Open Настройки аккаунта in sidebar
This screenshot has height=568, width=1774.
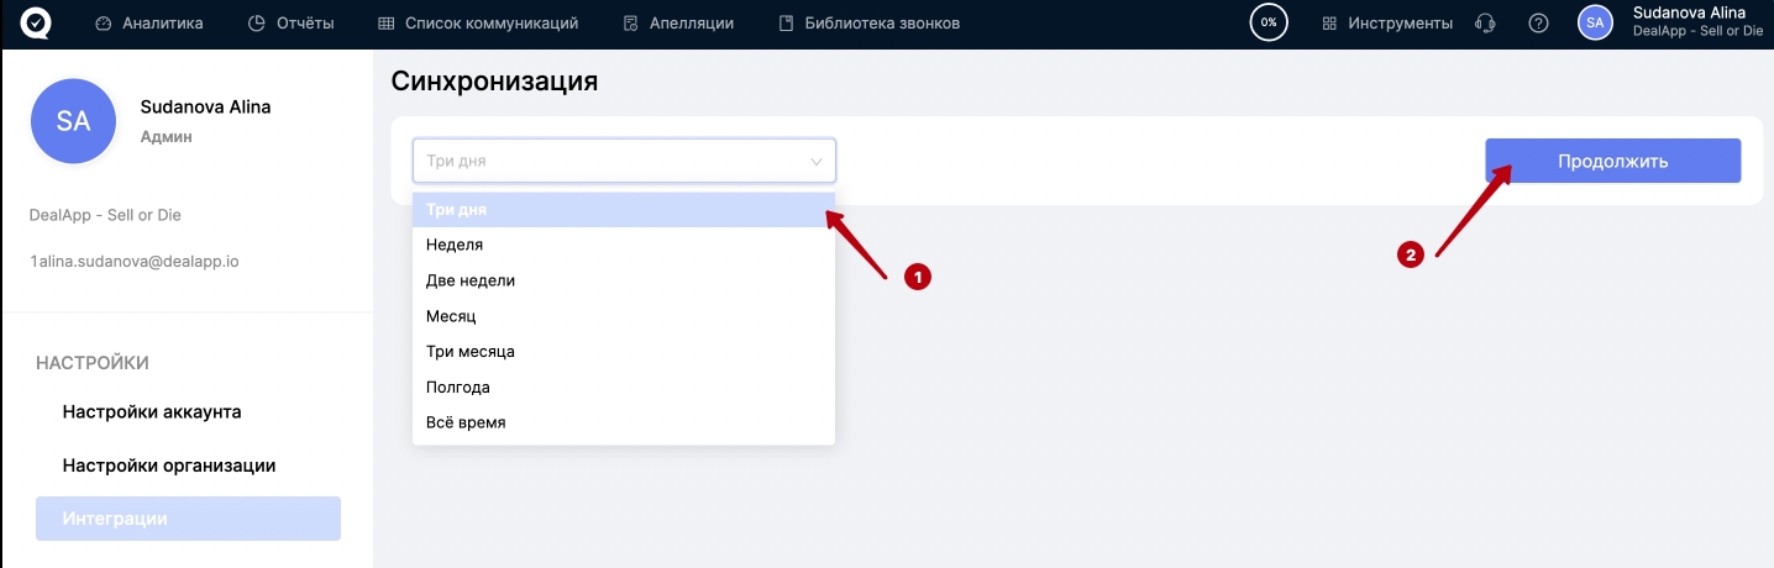pos(152,412)
